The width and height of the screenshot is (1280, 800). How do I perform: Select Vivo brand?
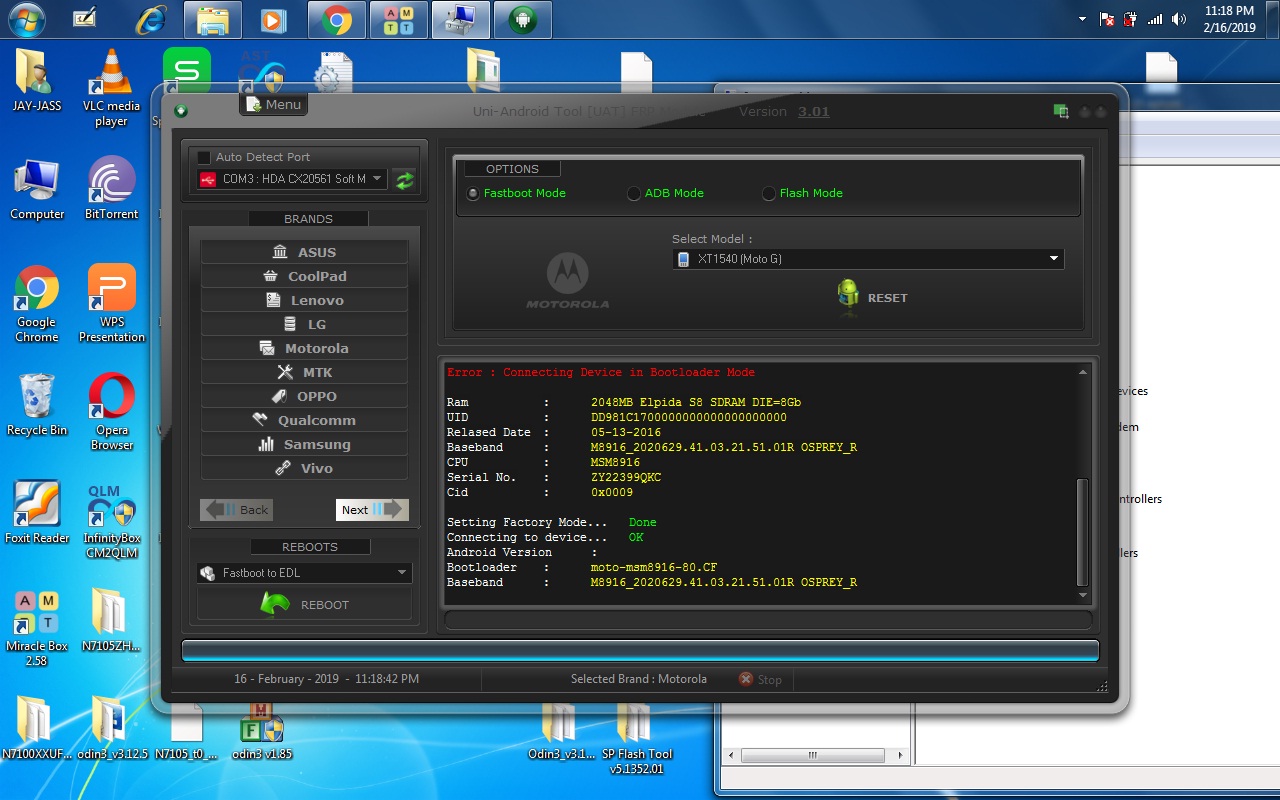[x=304, y=468]
